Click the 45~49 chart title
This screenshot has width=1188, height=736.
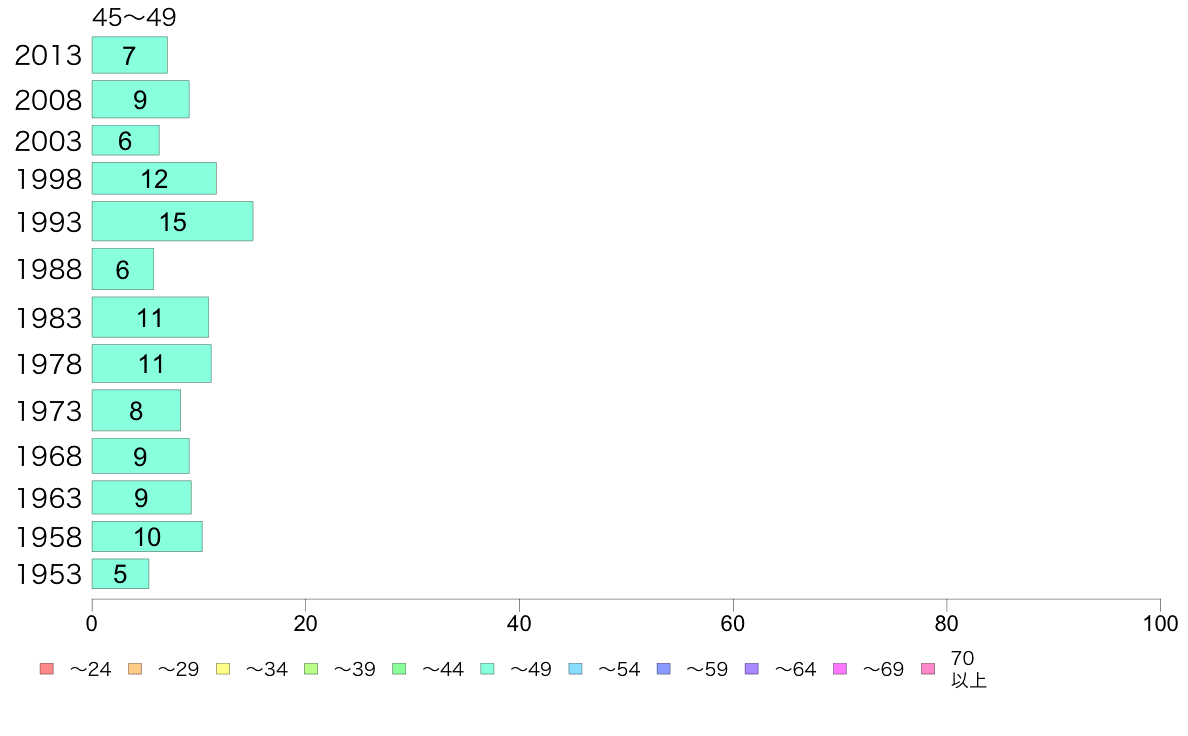click(134, 17)
